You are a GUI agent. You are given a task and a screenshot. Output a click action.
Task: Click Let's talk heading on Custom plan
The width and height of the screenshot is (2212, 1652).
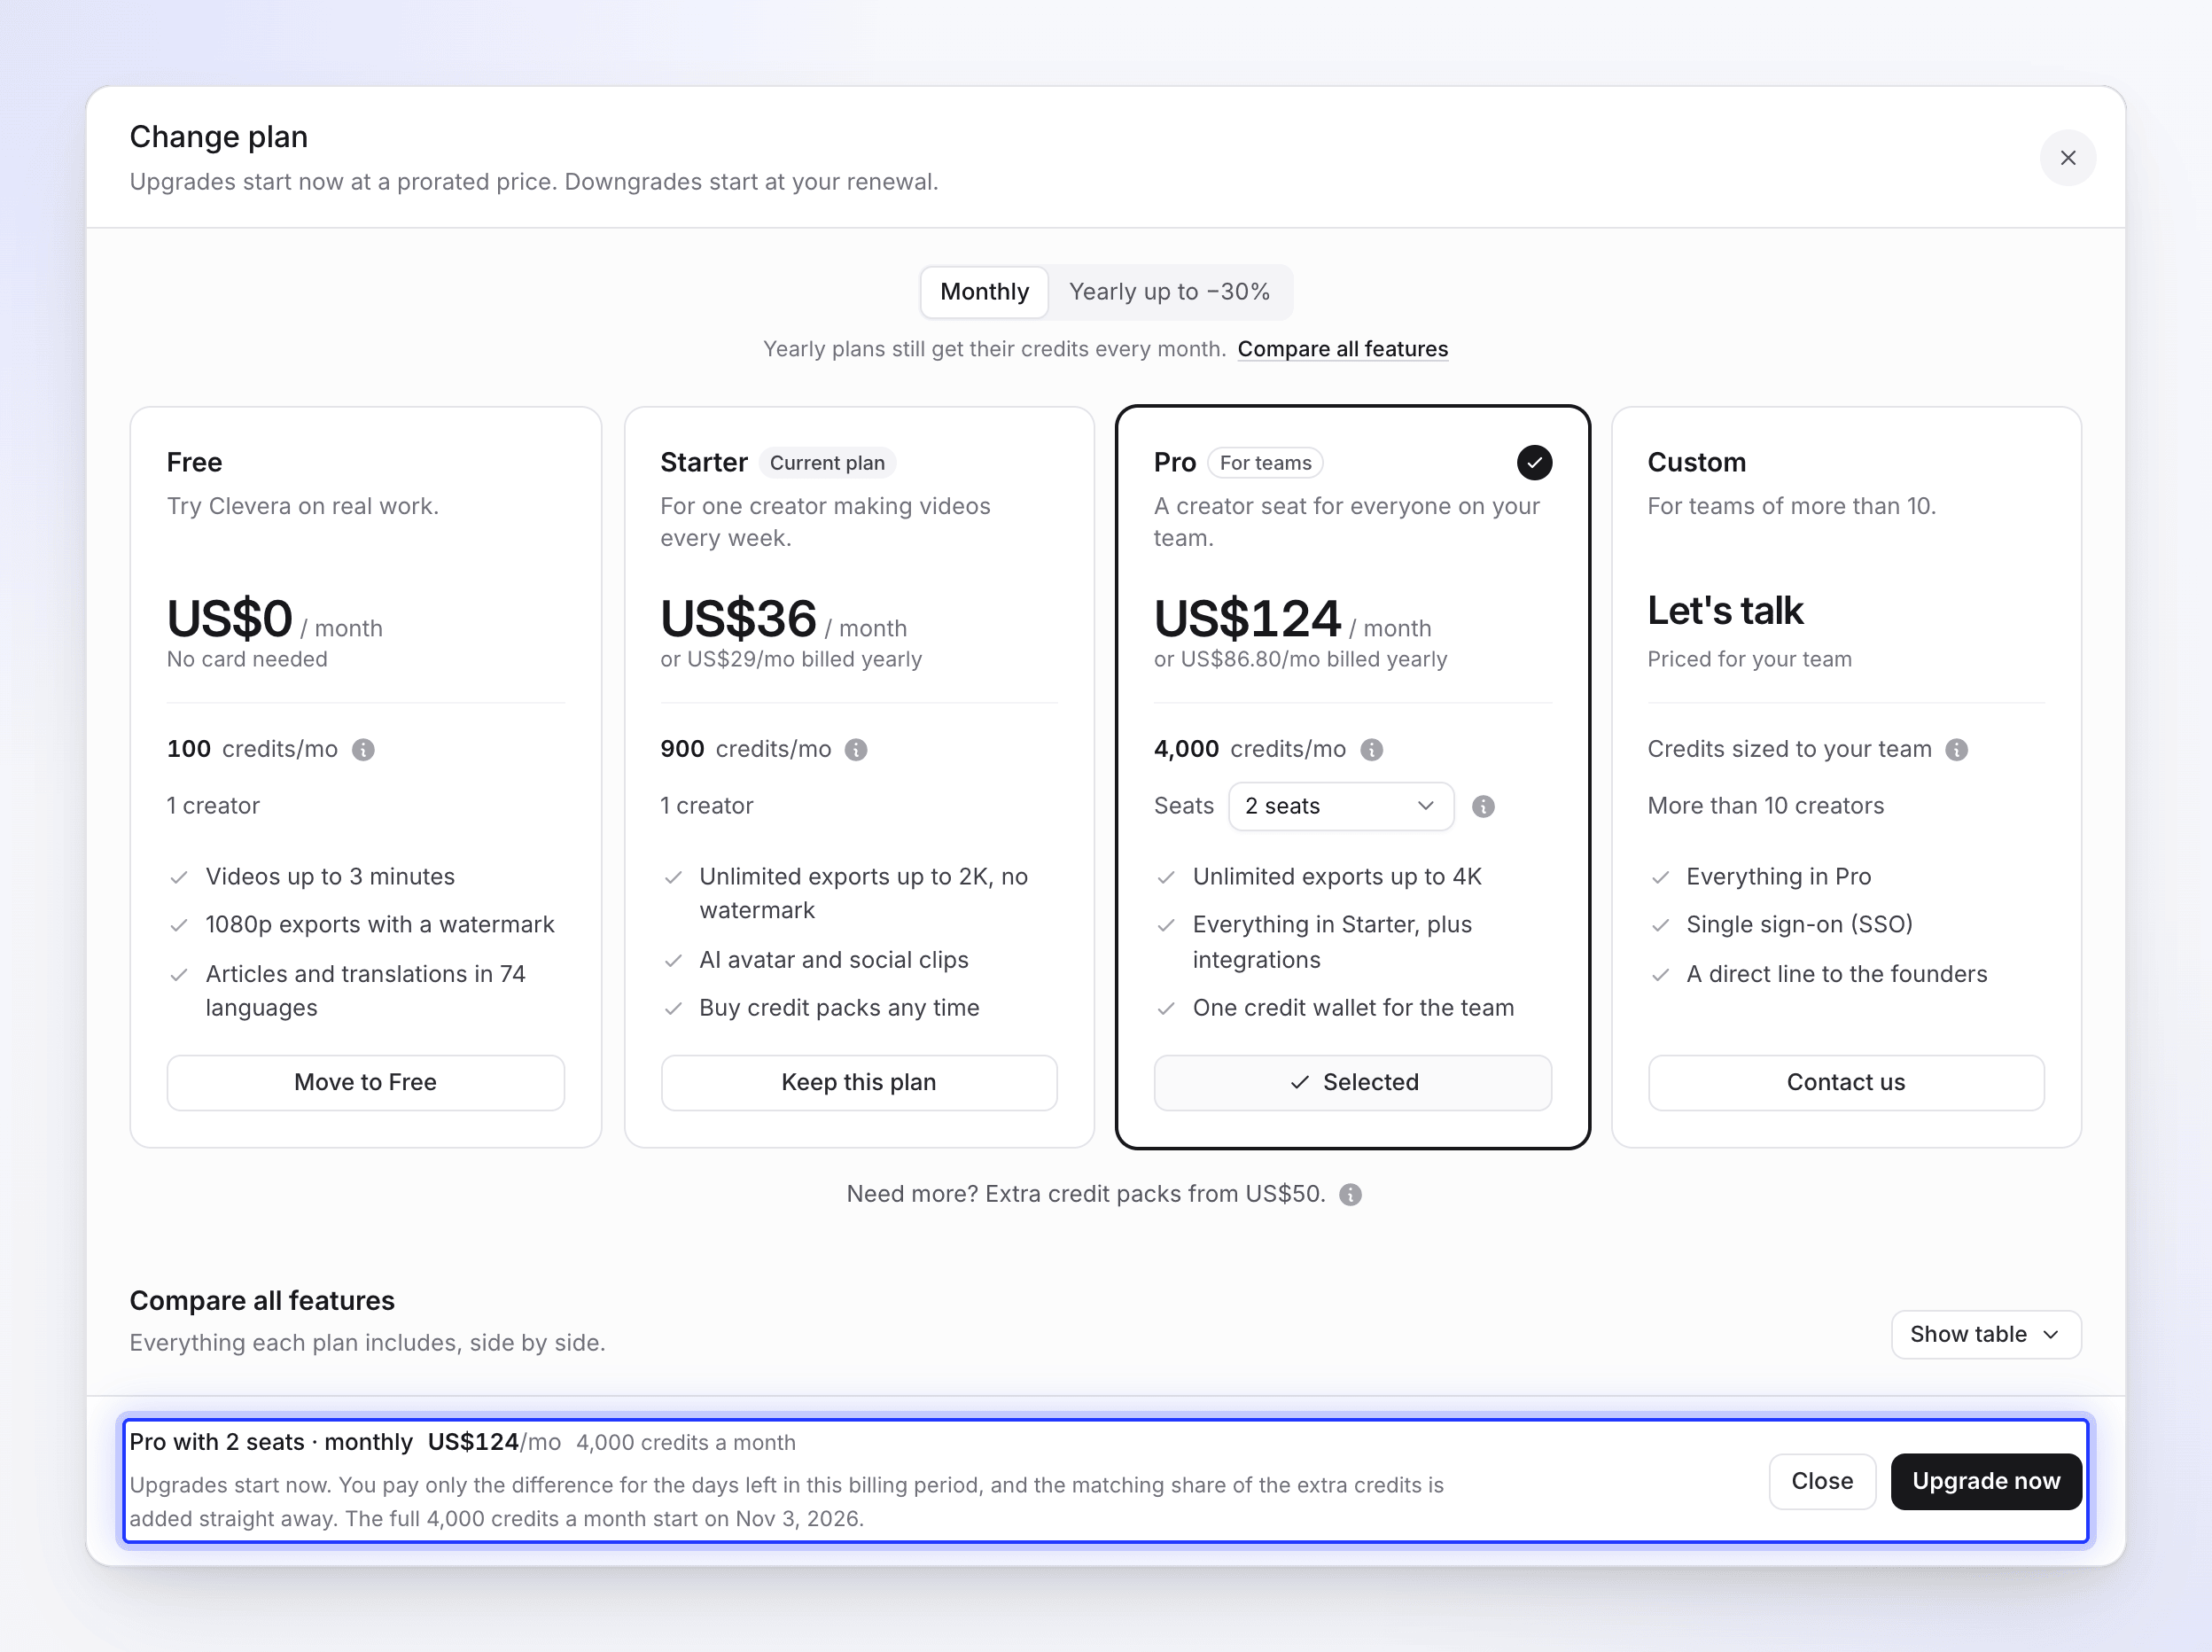click(1725, 611)
